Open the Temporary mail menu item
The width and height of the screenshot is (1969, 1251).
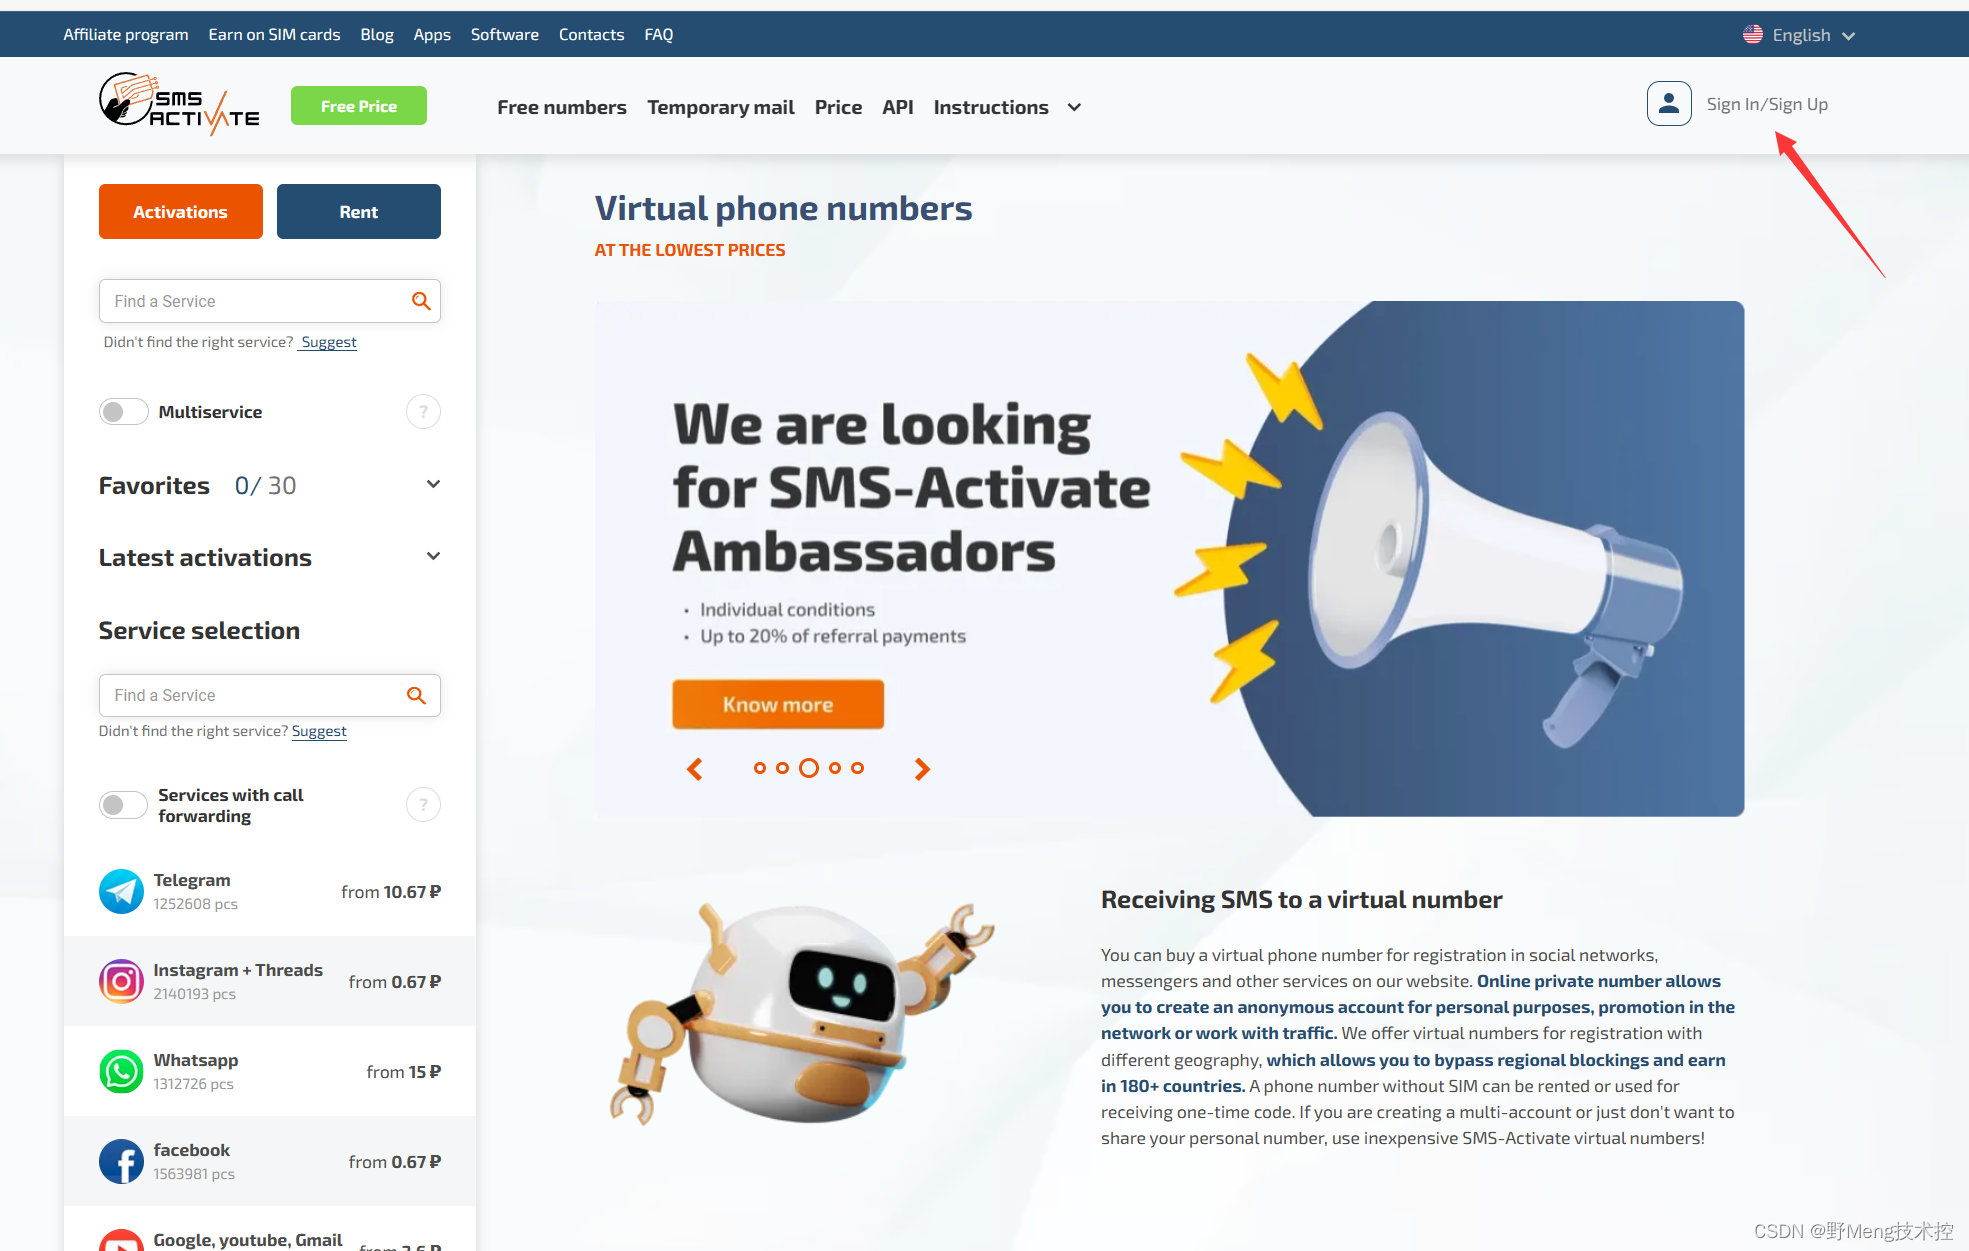click(720, 107)
